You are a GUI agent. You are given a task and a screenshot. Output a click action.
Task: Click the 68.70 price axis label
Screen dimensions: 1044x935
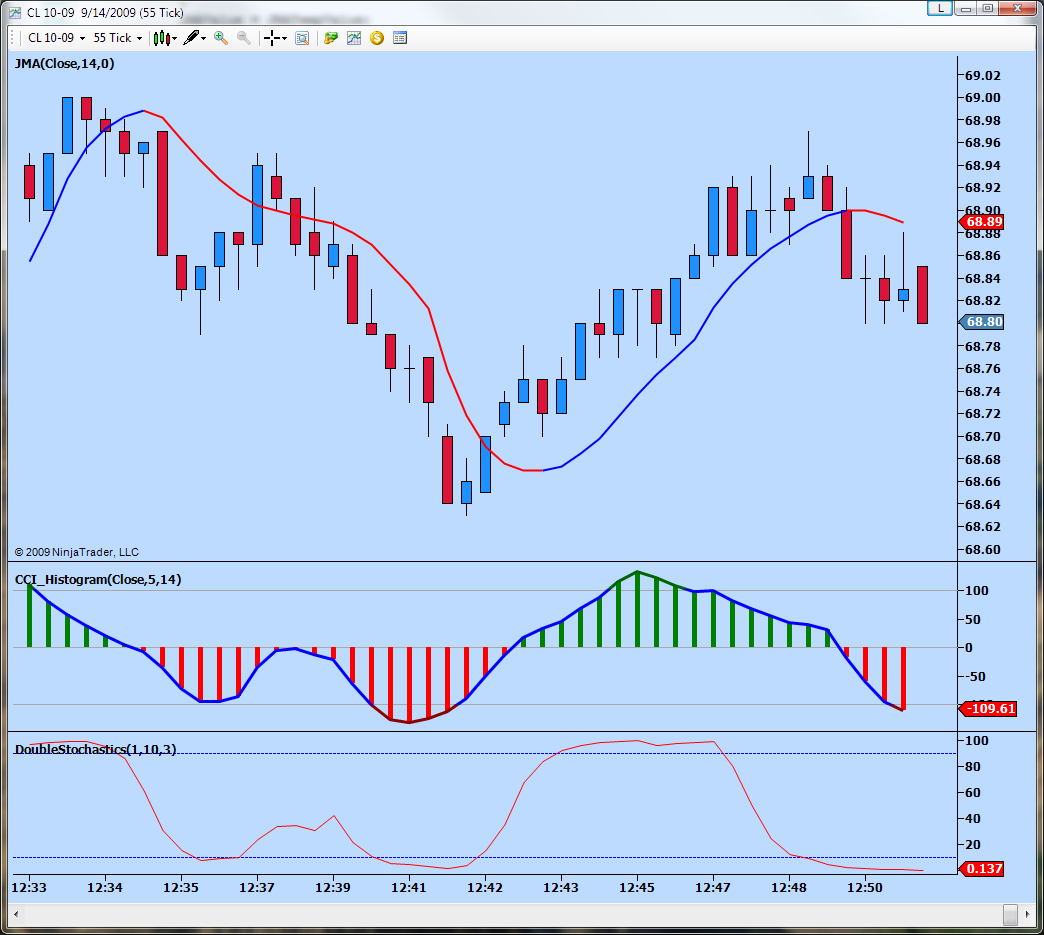coord(983,436)
